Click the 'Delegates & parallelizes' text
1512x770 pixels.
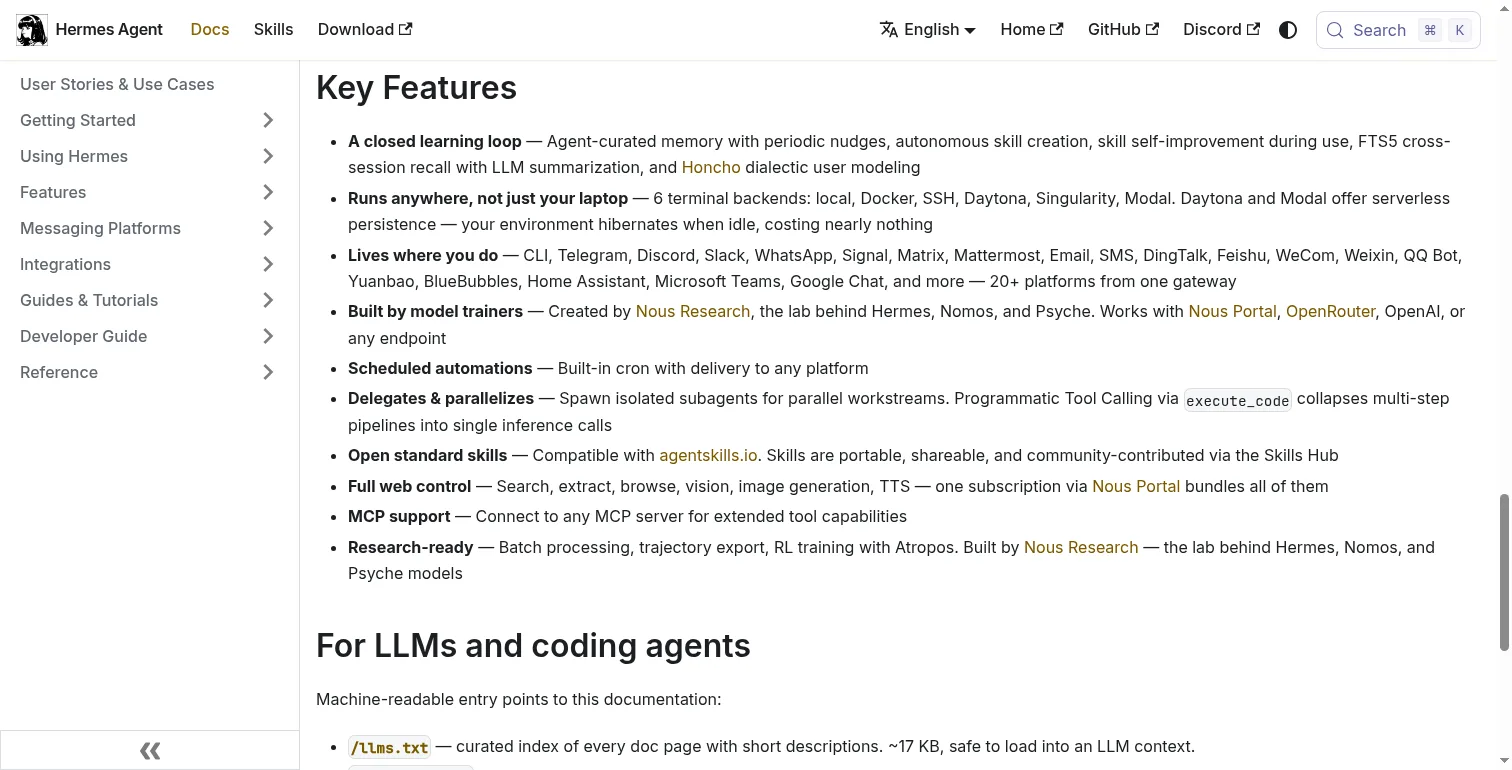click(441, 399)
